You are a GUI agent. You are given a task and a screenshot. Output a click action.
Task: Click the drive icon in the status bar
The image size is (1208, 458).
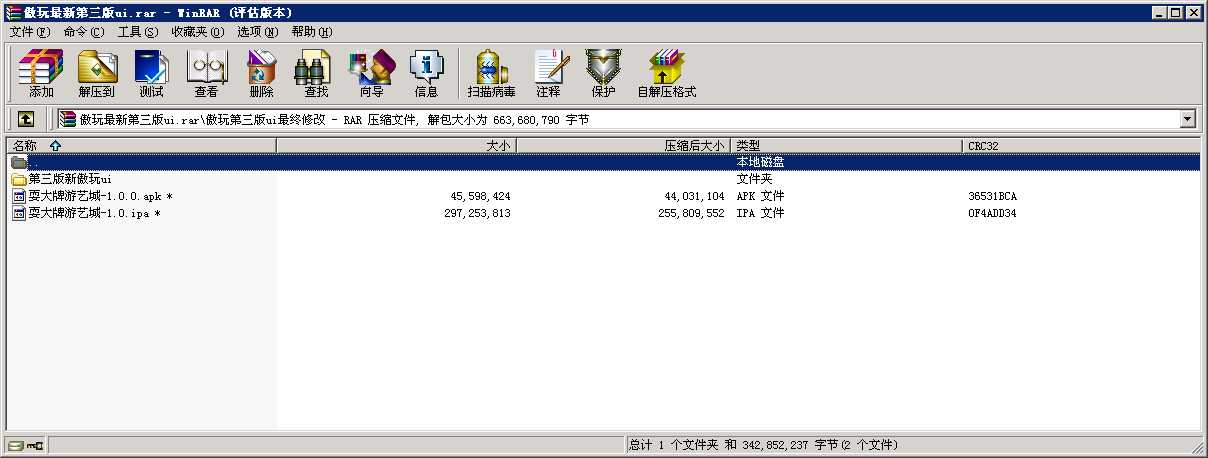(15, 444)
